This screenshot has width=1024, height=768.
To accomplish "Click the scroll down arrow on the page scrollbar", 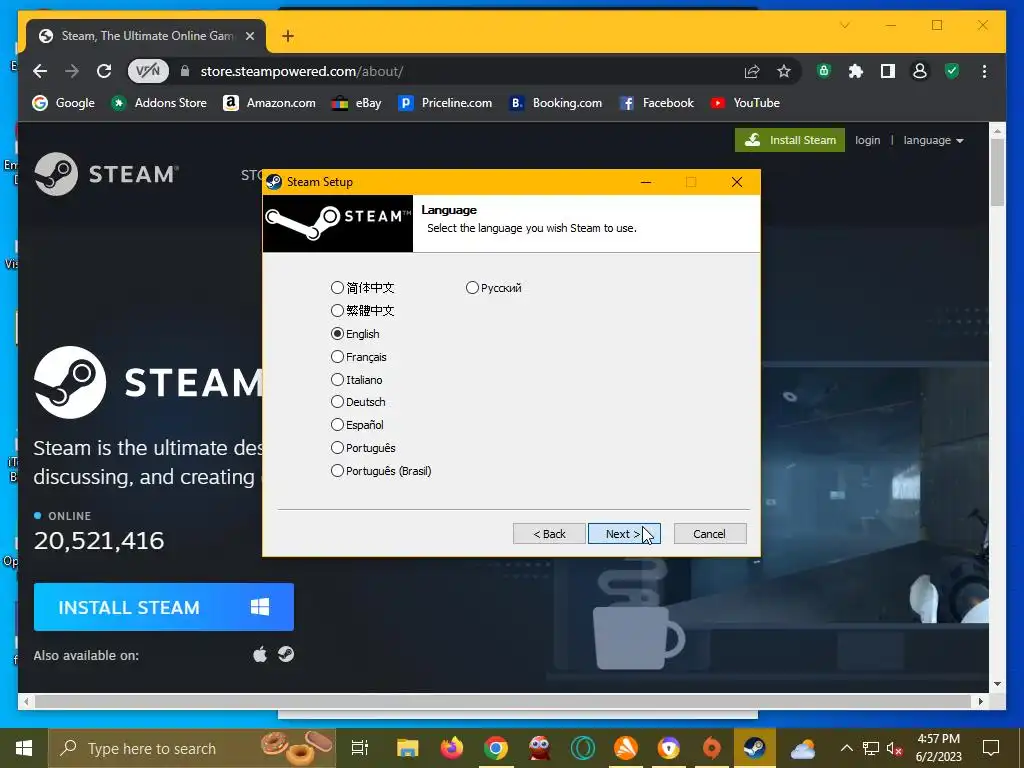I will (997, 684).
